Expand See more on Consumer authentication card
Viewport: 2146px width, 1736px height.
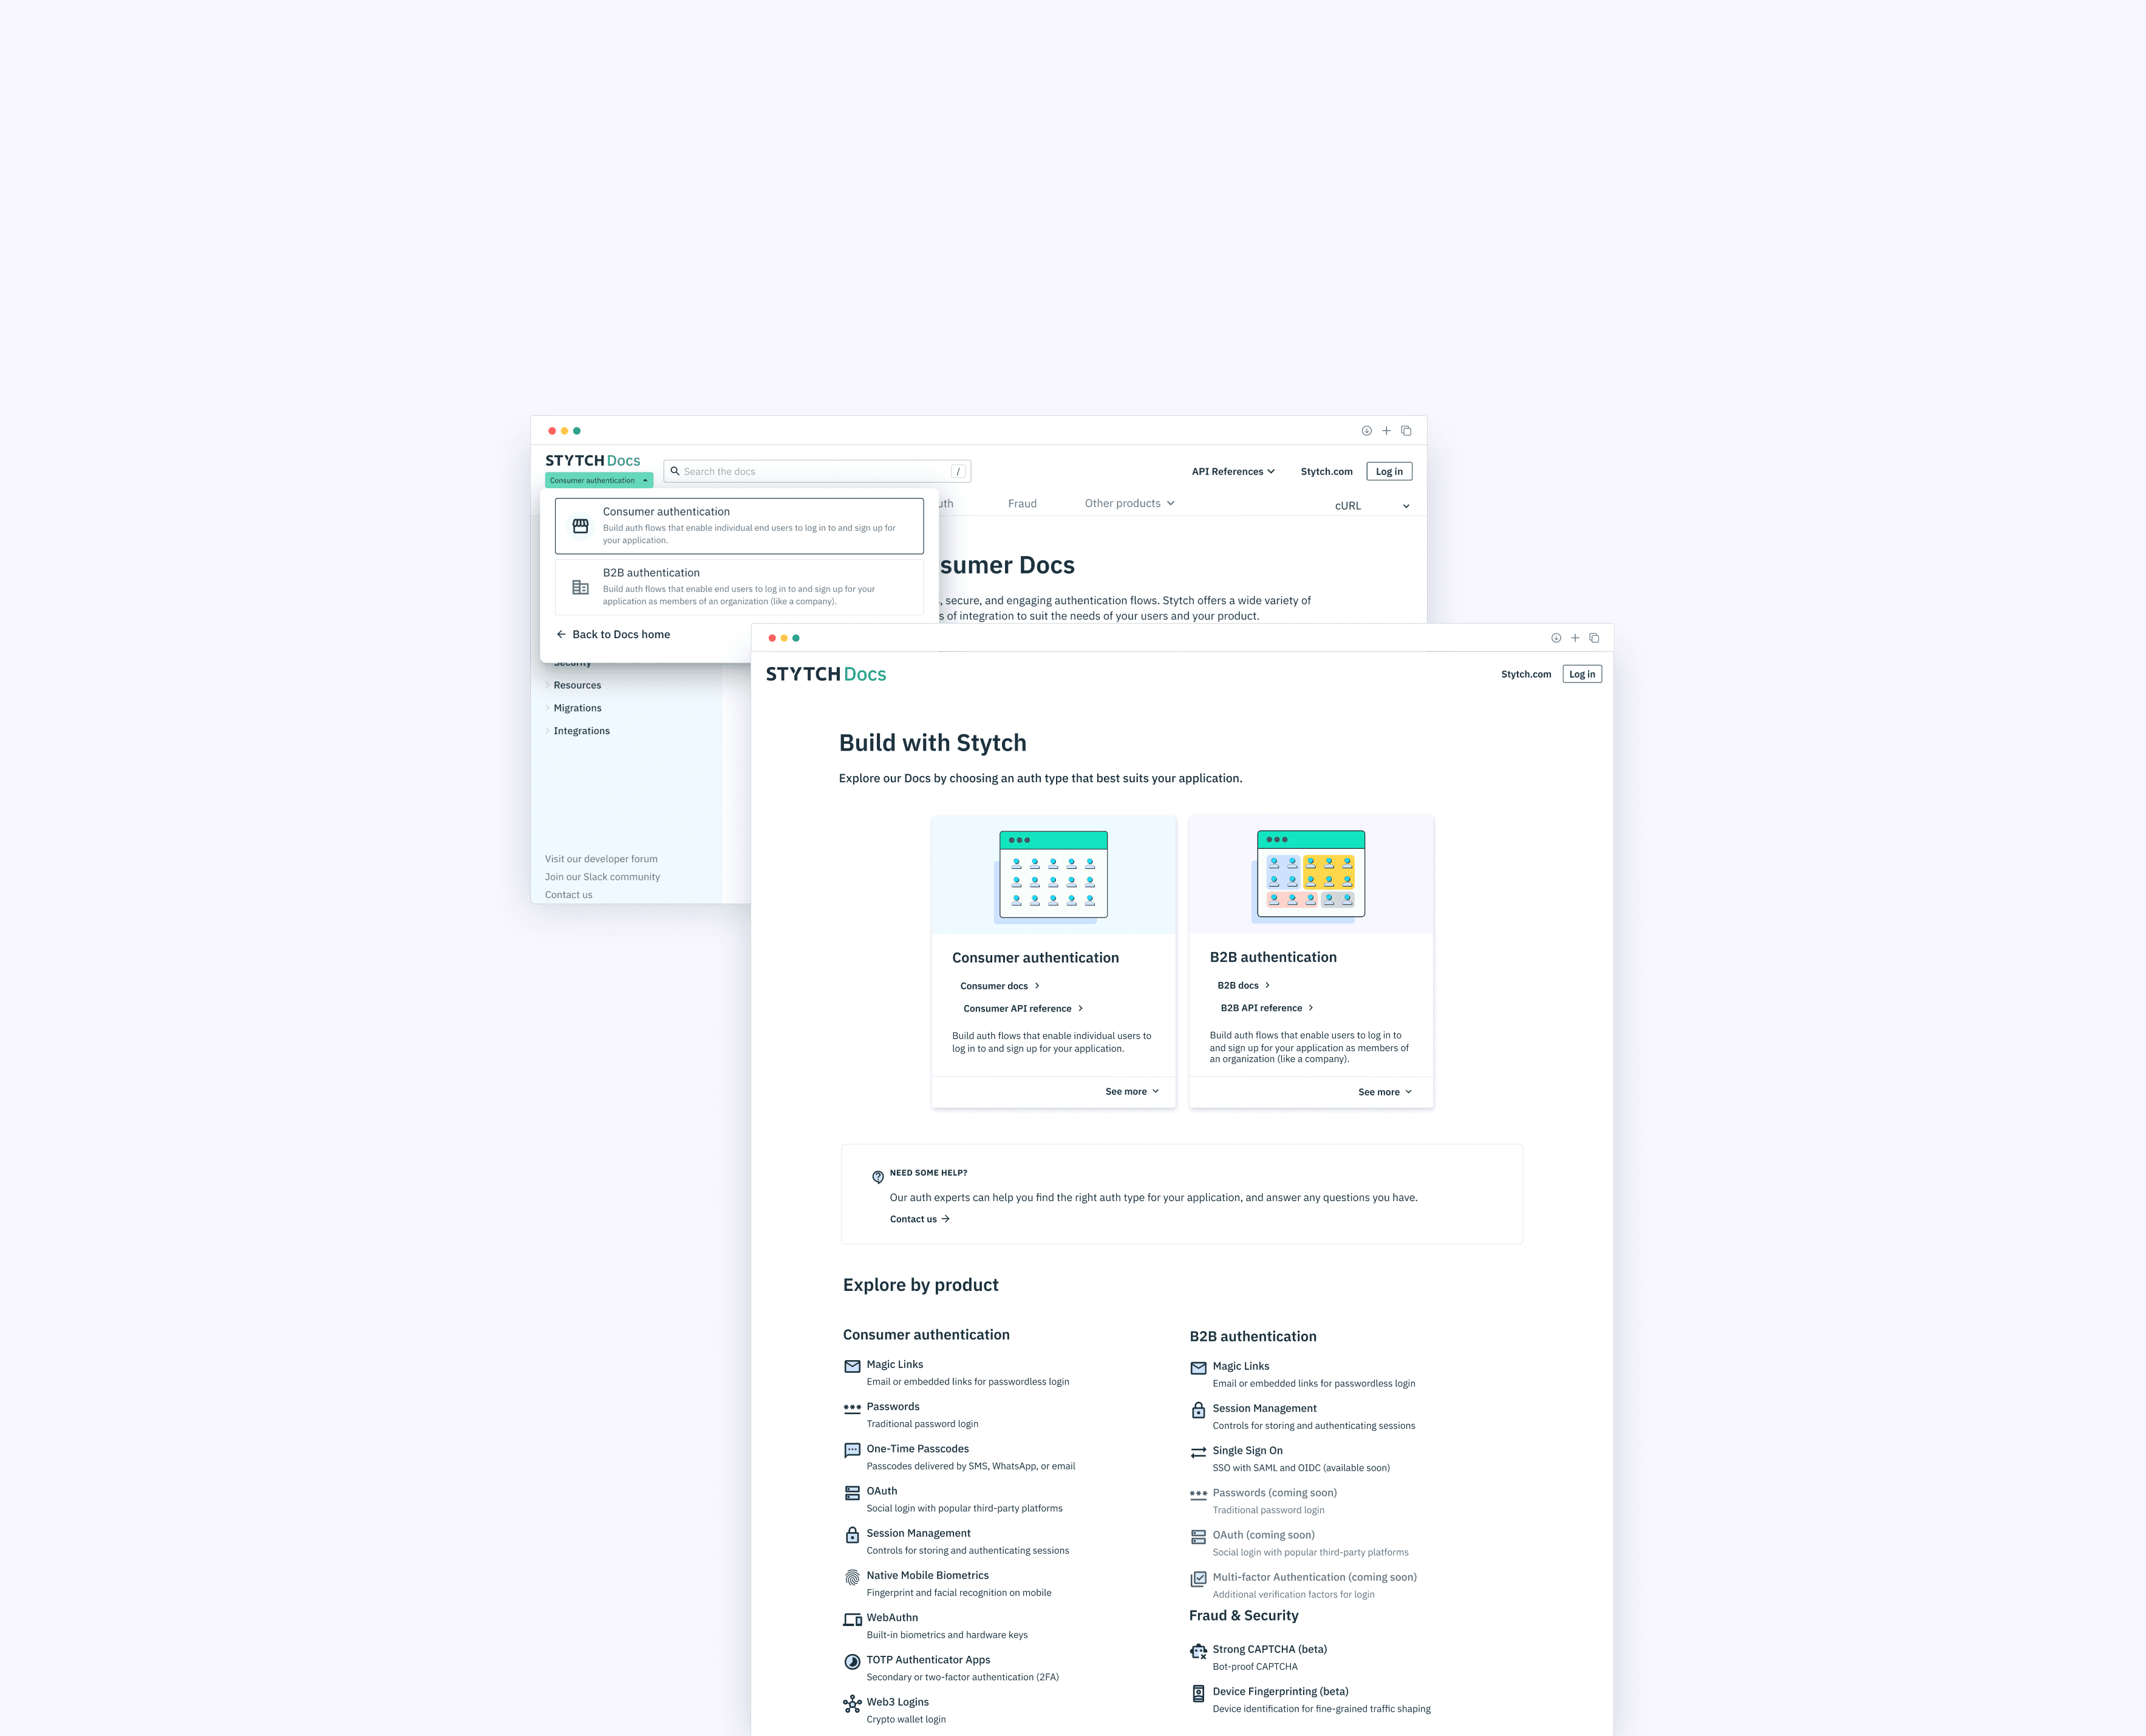1132,1091
